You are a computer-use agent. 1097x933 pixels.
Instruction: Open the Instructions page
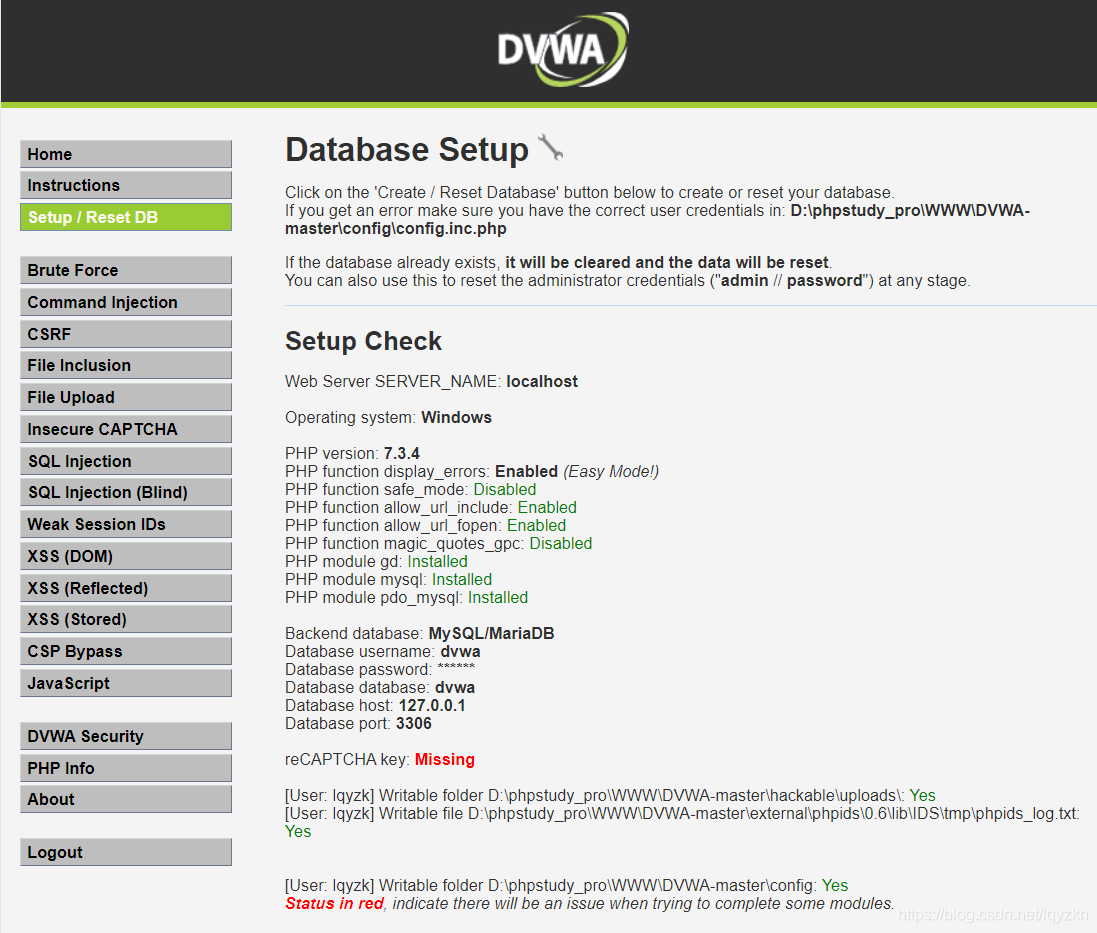(x=126, y=185)
